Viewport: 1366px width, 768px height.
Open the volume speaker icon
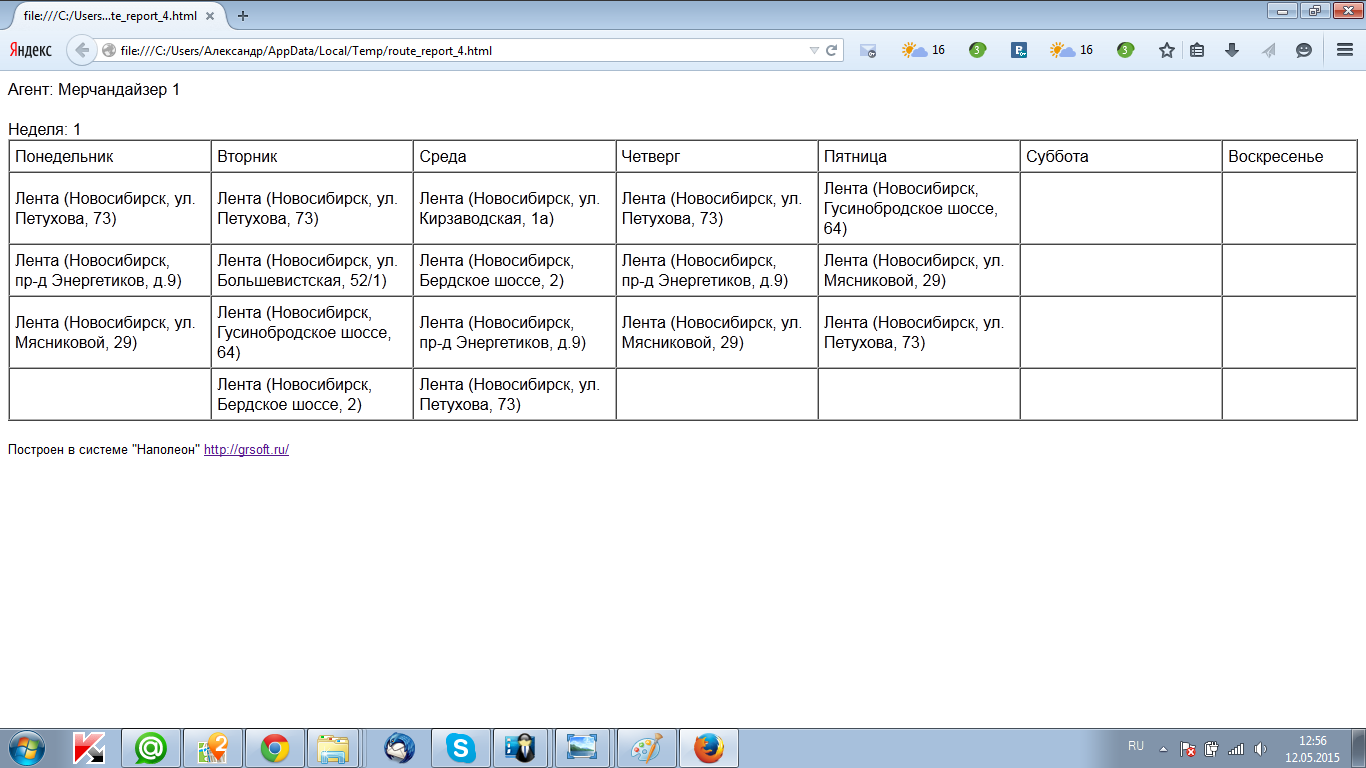click(x=1260, y=748)
